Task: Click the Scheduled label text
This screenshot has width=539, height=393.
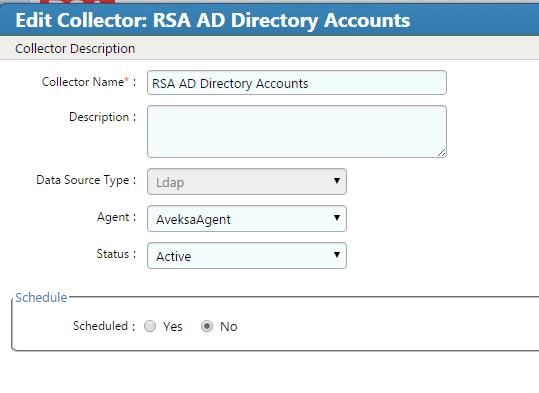Action: 104,326
